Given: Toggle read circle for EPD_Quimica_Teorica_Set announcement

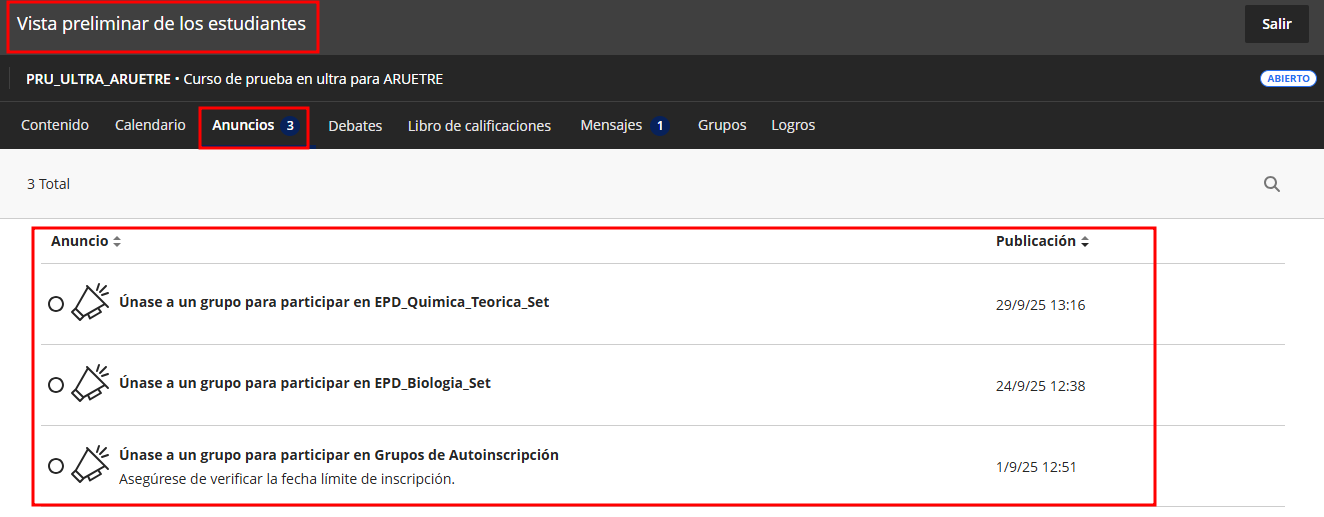Looking at the screenshot, I should 56,304.
